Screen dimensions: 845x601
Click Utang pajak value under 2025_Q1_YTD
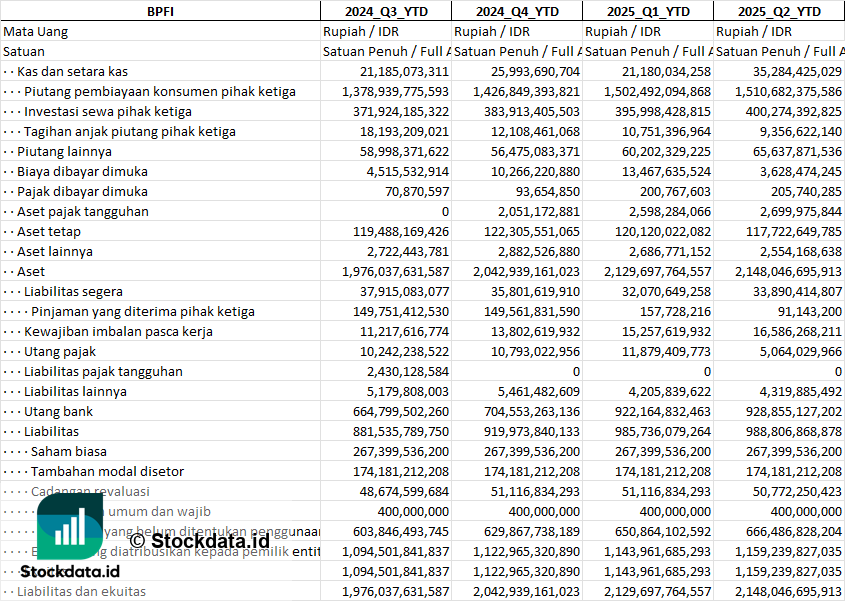tap(665, 351)
